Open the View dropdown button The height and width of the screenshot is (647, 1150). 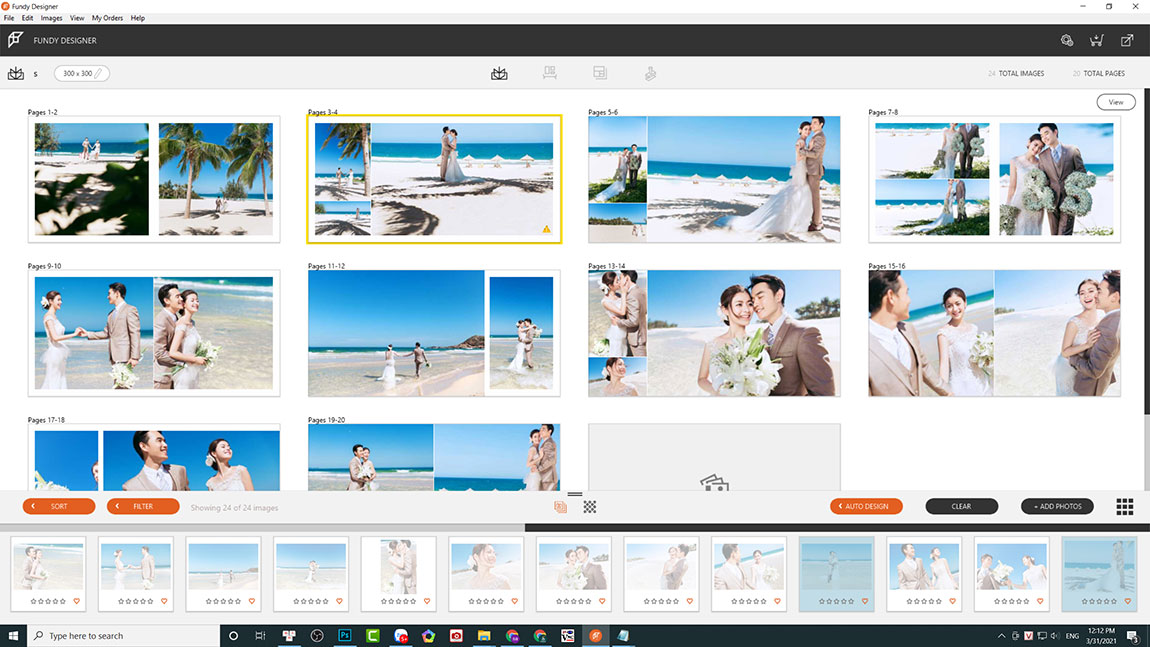click(1116, 102)
